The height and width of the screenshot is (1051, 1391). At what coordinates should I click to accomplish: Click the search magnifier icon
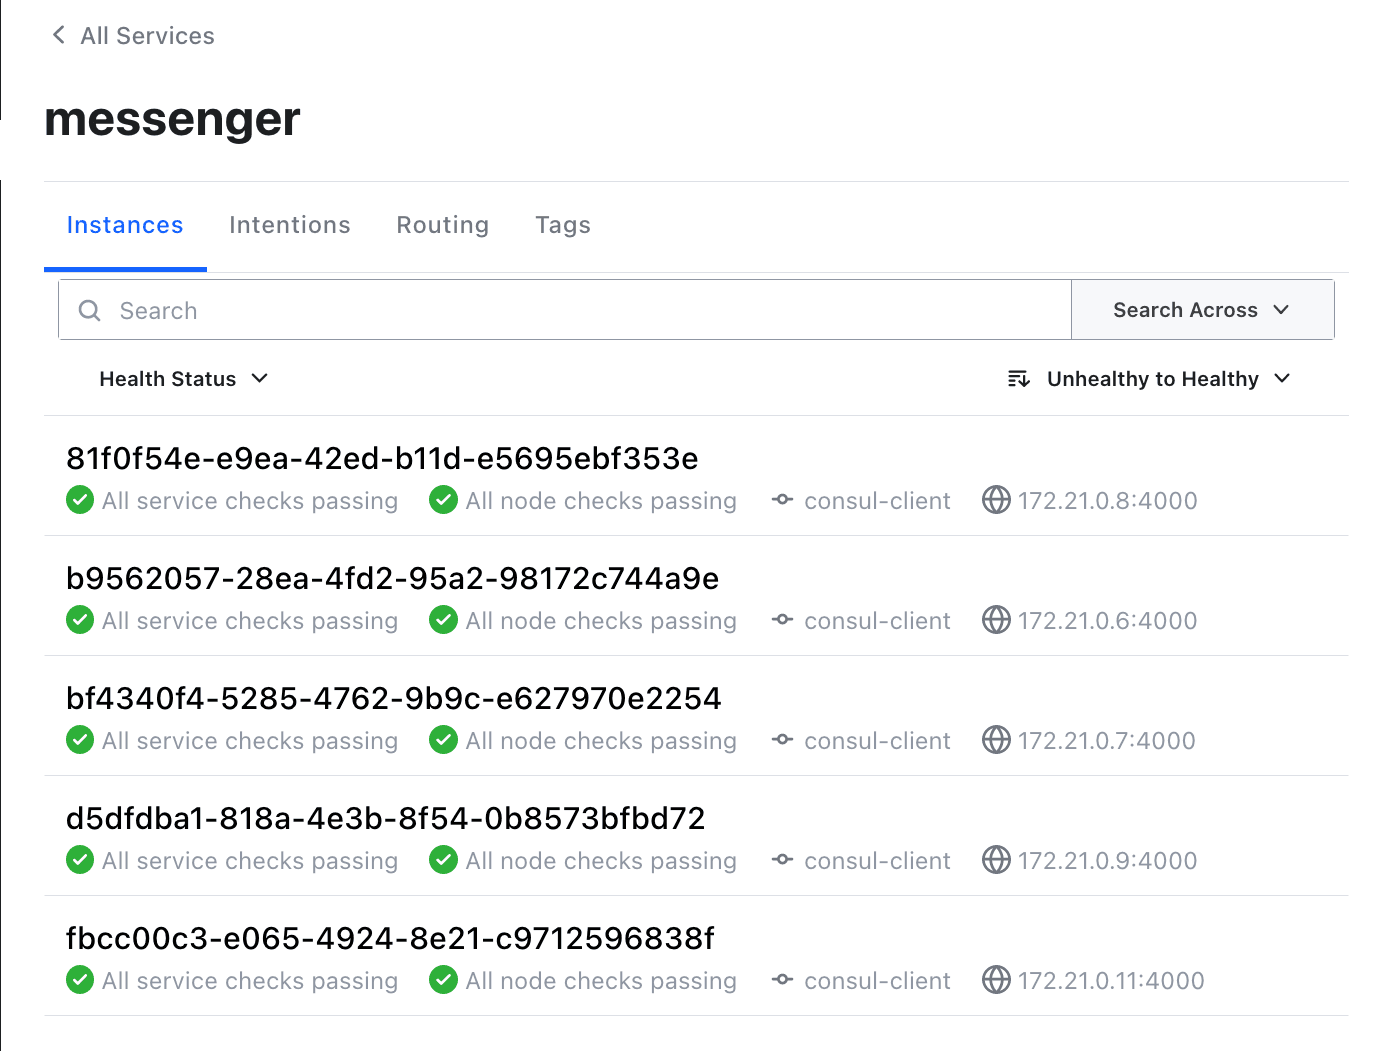point(89,310)
